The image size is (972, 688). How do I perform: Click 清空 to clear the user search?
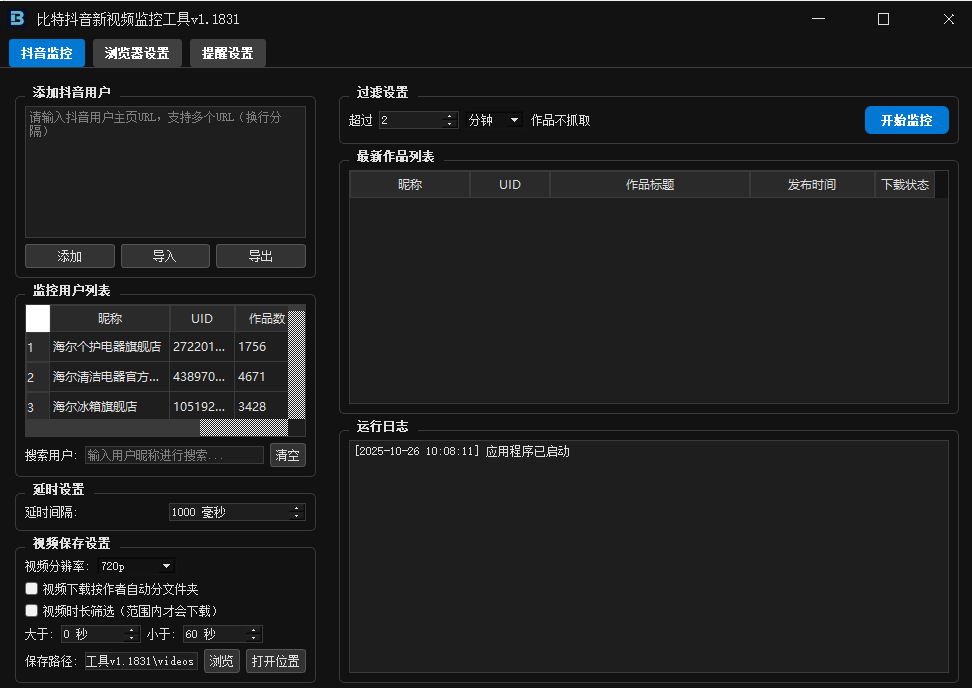pyautogui.click(x=288, y=455)
